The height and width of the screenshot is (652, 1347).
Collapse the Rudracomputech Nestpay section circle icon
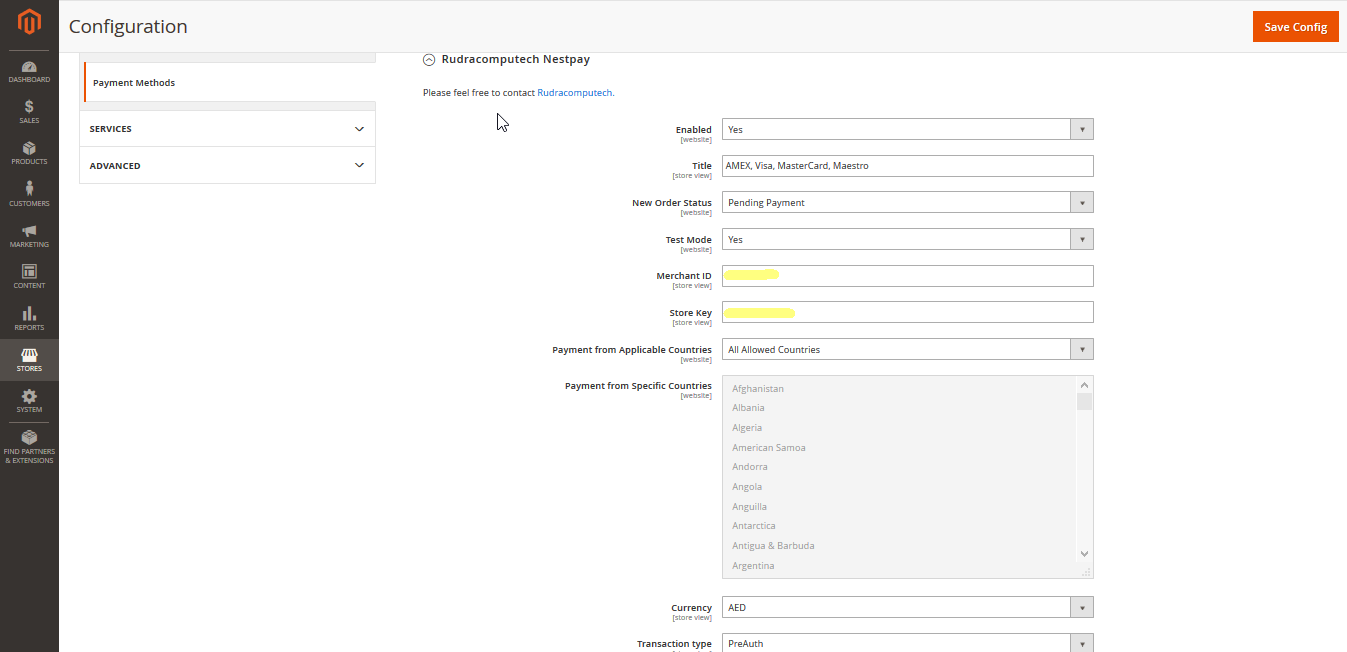pos(429,60)
